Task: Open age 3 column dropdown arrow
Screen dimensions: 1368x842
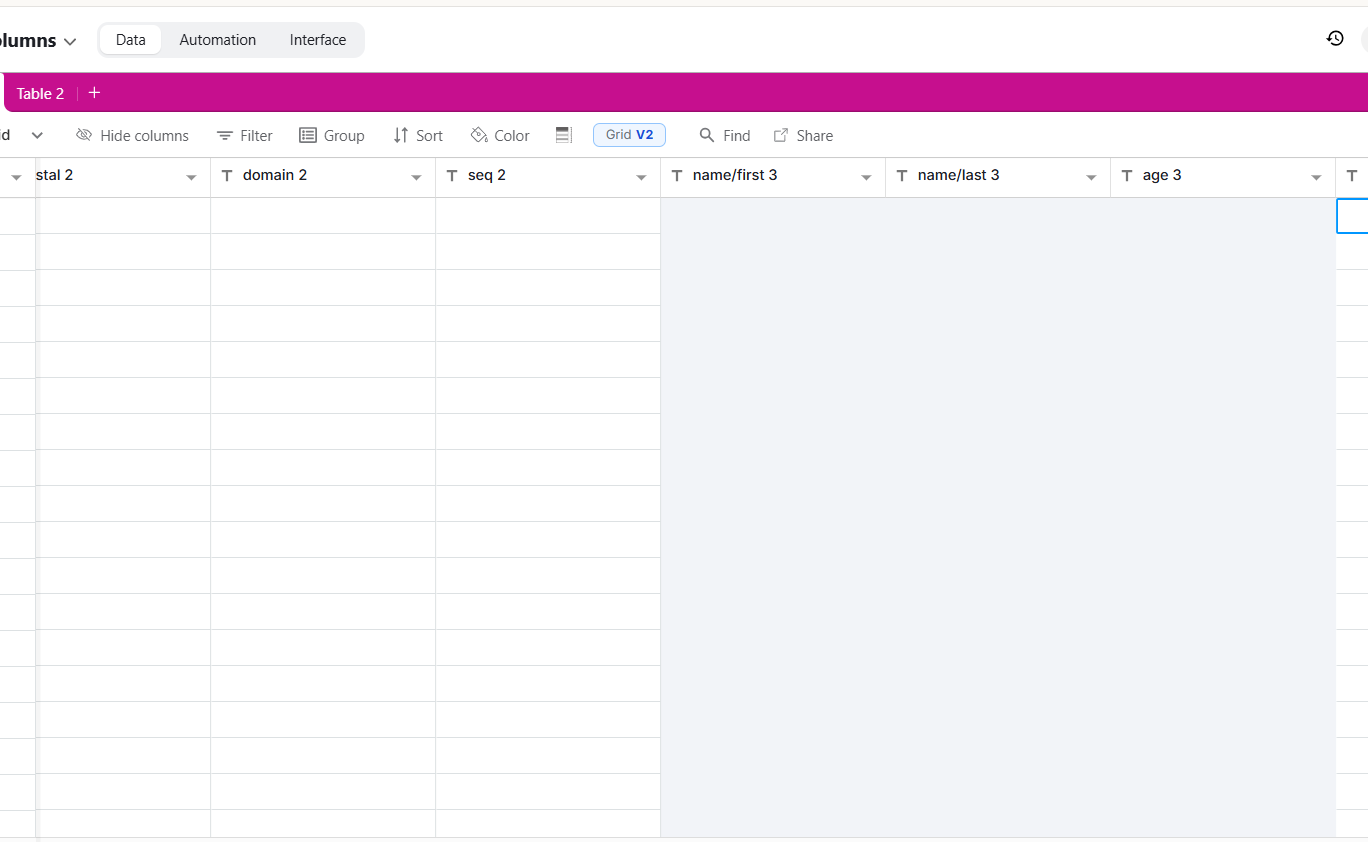Action: pyautogui.click(x=1316, y=178)
